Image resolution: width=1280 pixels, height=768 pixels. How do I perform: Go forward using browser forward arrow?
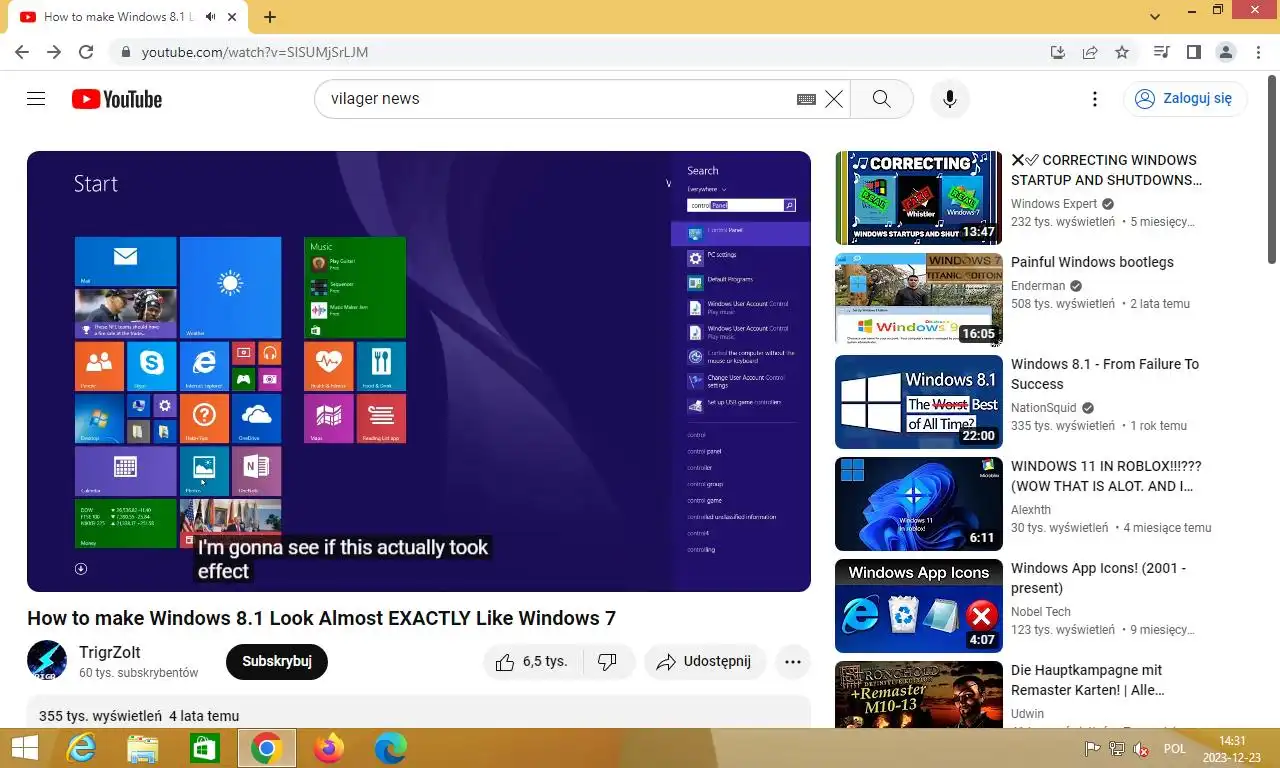click(54, 52)
